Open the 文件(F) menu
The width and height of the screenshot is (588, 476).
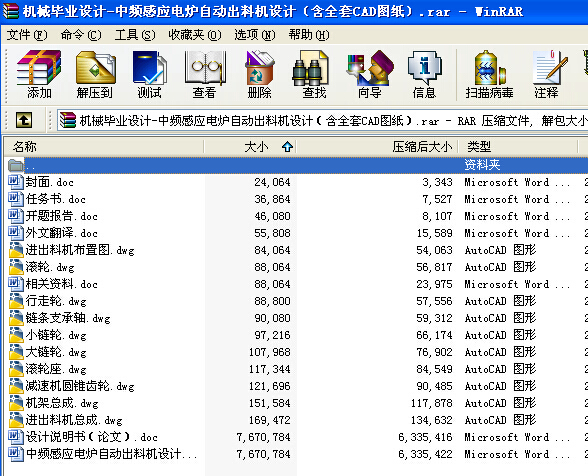[x=27, y=35]
